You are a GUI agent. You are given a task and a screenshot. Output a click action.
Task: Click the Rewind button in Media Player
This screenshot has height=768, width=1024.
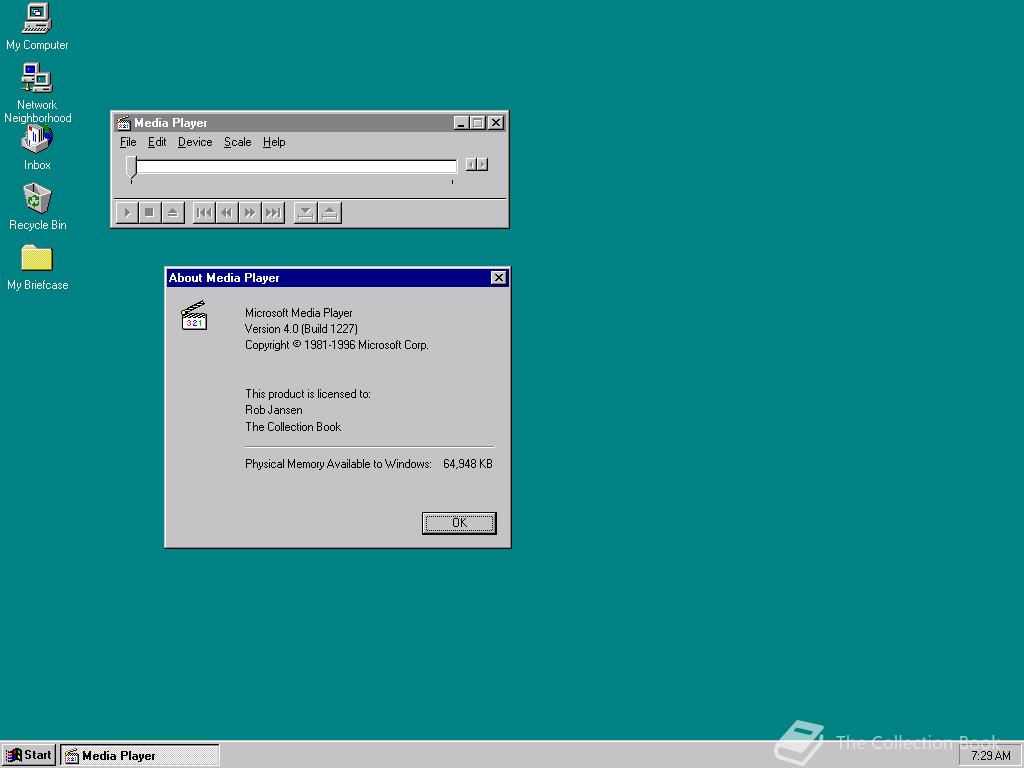227,213
